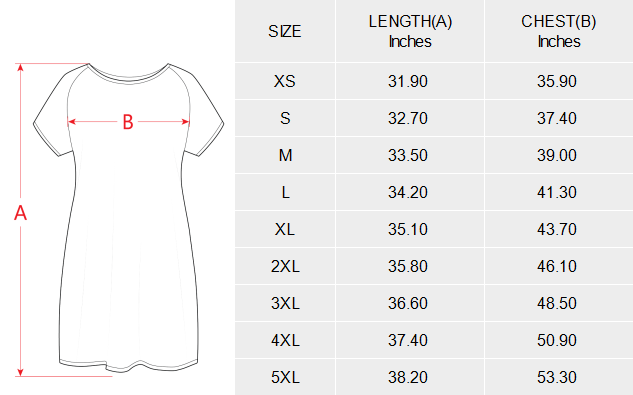Screen dimensions: 633x395
Task: Click the red letter B chest label
Action: point(128,122)
